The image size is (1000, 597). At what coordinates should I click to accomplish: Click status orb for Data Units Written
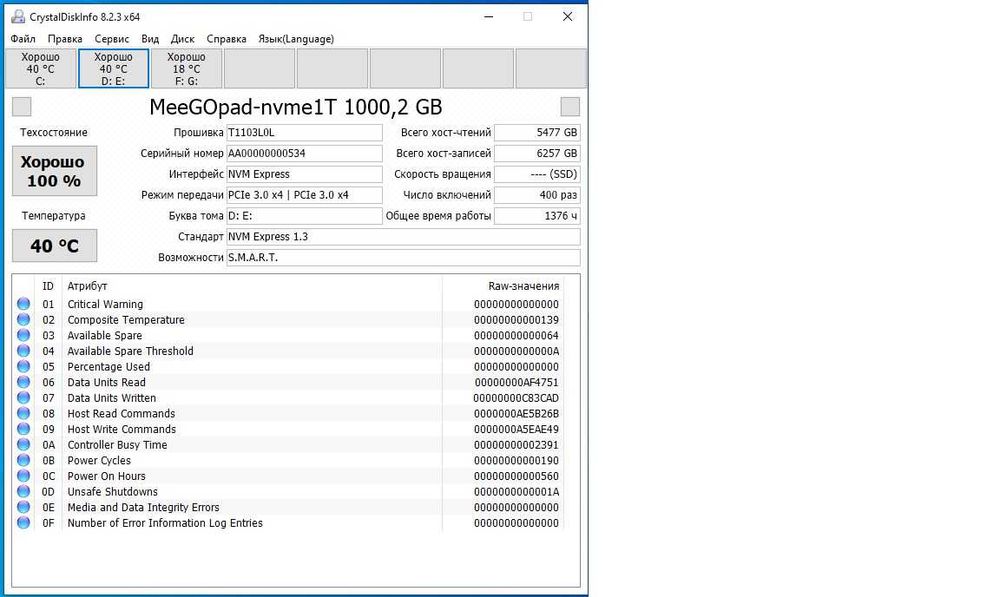coord(24,397)
